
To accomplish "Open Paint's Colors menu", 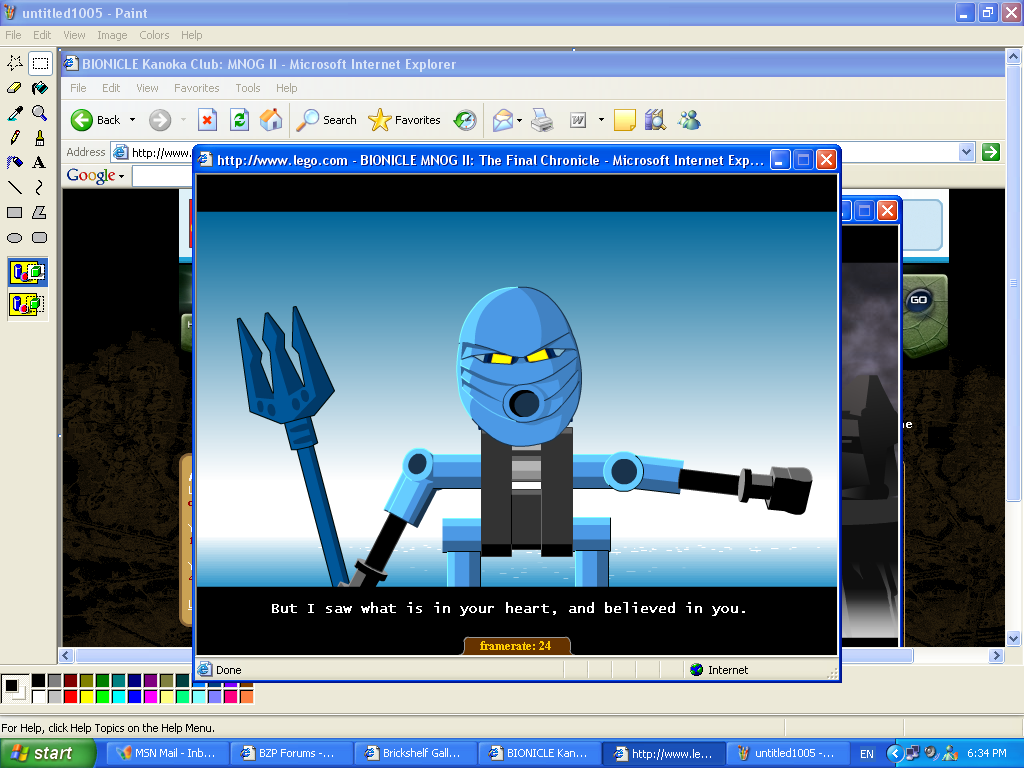I will click(x=154, y=35).
